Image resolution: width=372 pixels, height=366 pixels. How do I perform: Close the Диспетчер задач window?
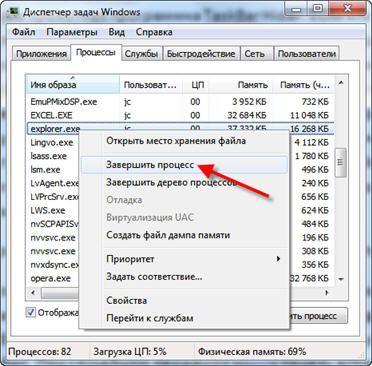347,8
